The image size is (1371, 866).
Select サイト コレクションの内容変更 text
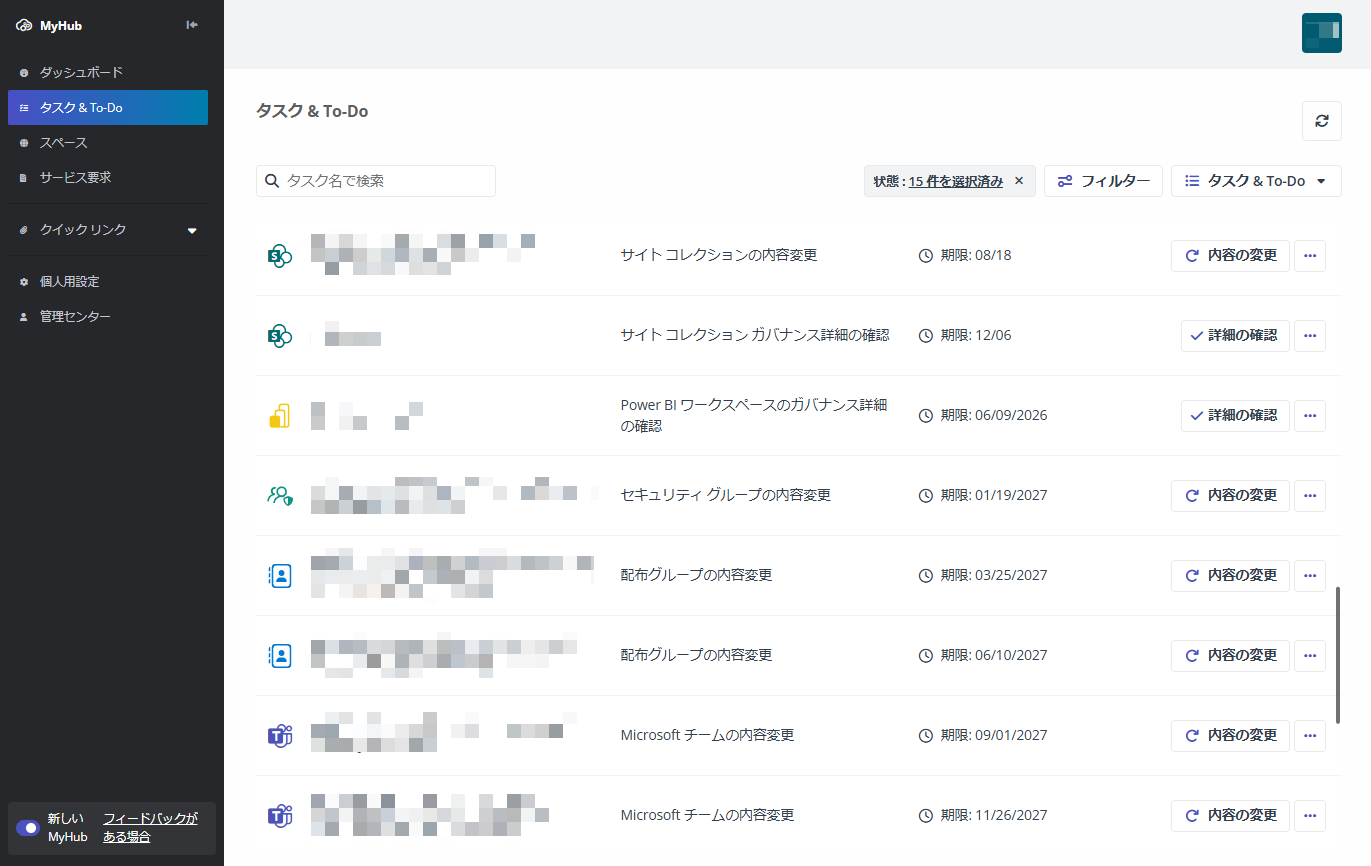point(719,255)
